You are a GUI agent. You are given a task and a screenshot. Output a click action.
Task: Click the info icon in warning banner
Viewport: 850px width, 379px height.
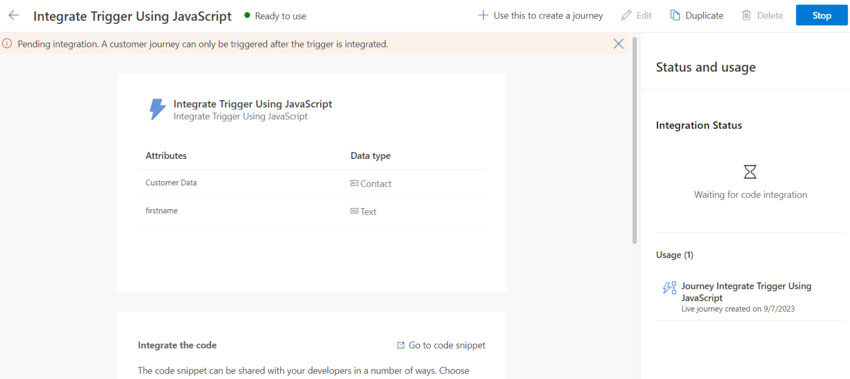click(8, 44)
